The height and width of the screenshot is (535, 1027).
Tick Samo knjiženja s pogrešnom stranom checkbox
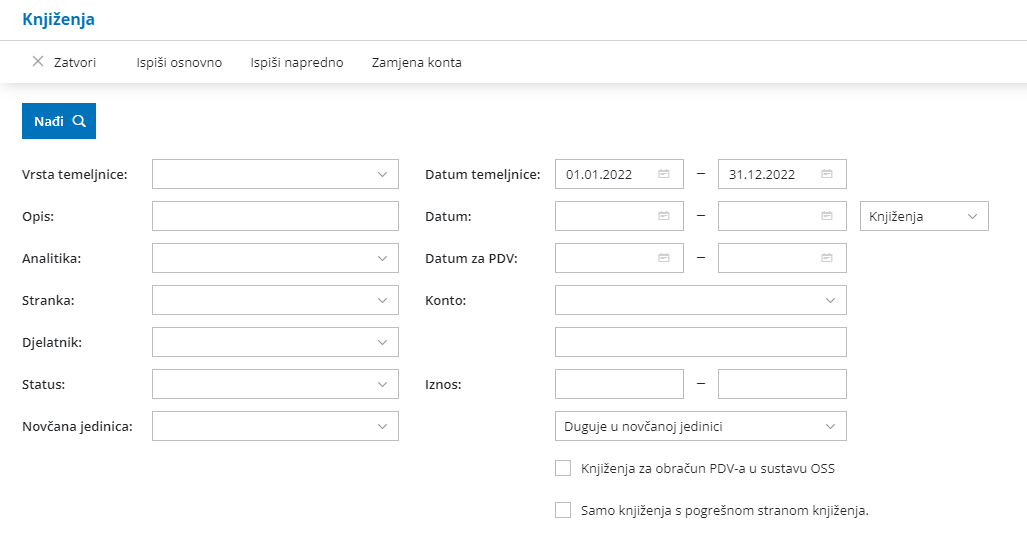pos(563,510)
